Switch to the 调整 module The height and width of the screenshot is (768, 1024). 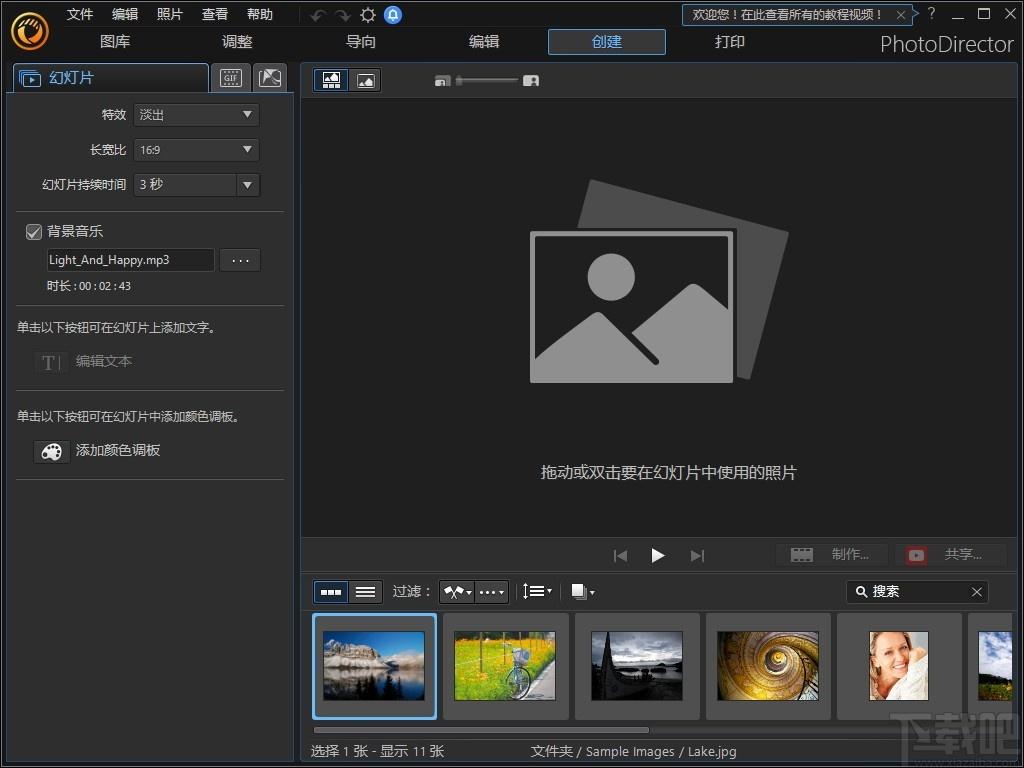(237, 42)
